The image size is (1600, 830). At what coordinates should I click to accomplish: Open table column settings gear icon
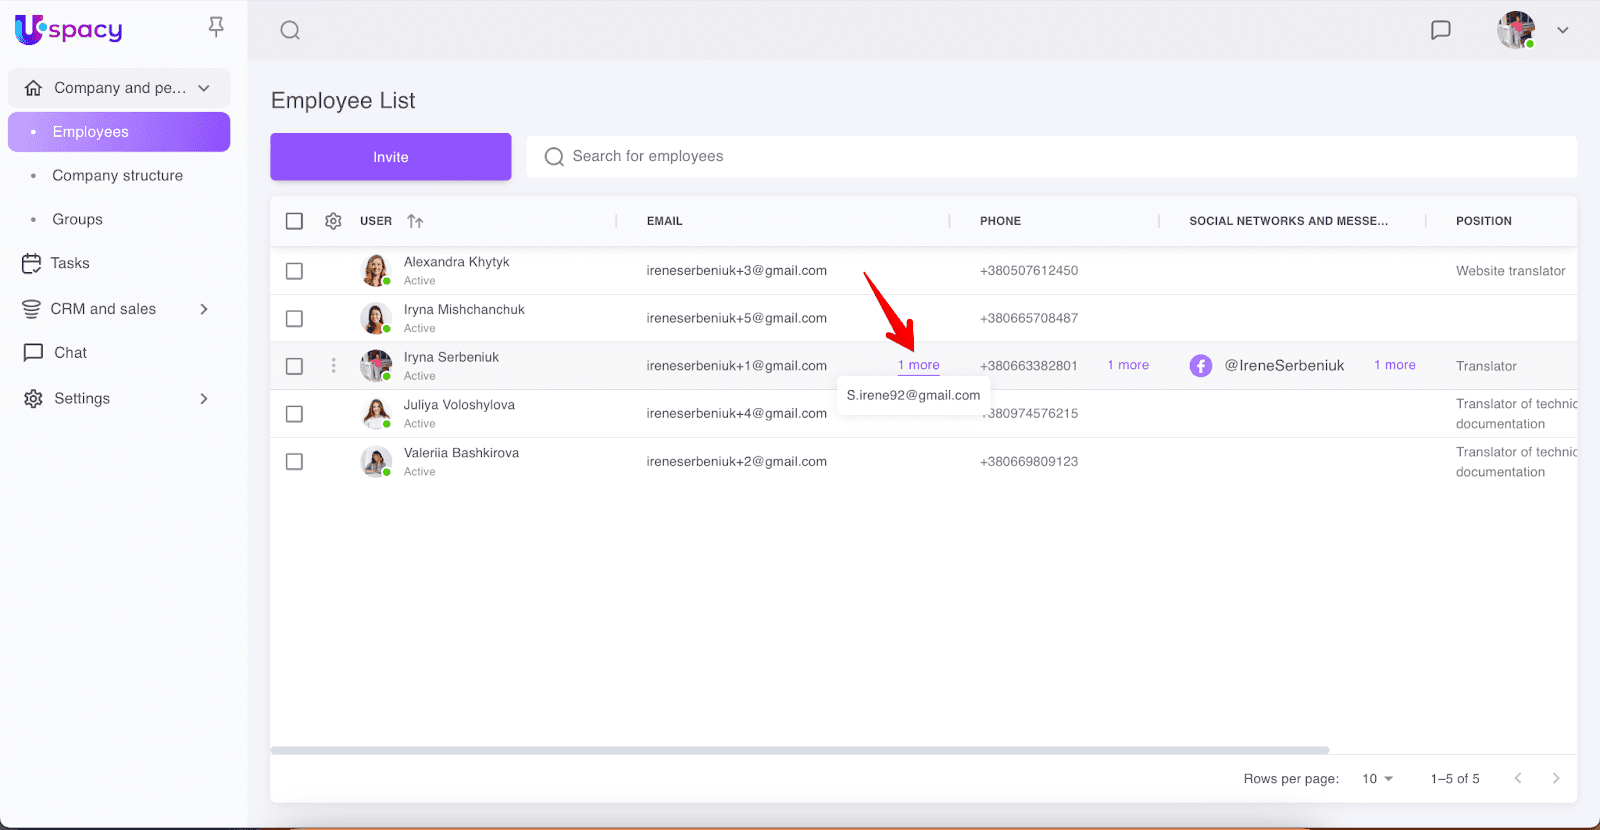333,221
